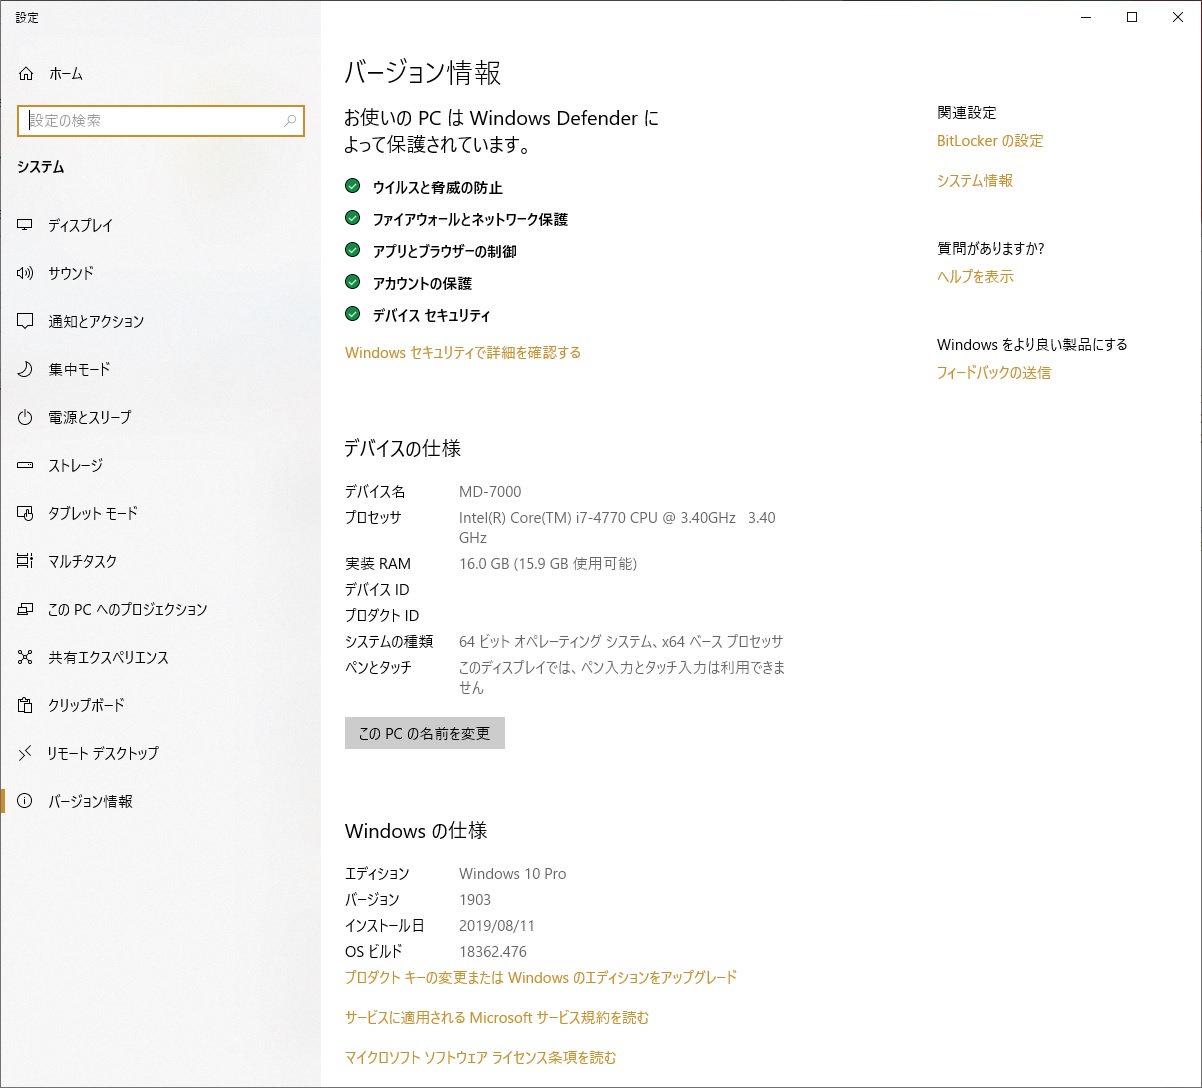Click green check beside ファイアウォールとネットワーク保護

[352, 218]
